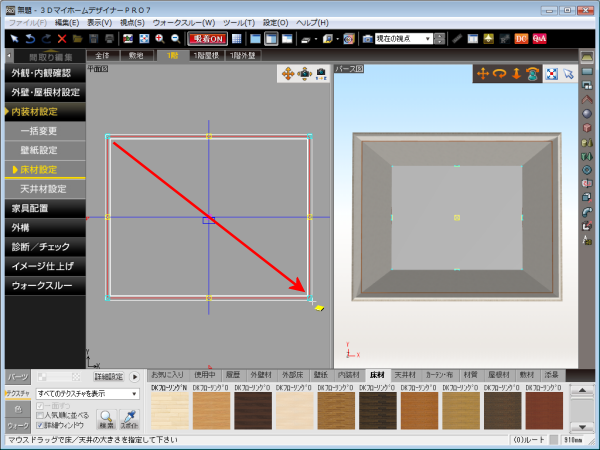Click the zoom-in magnifier toolbar icon
Screen dimensions: 600x450
click(x=159, y=38)
